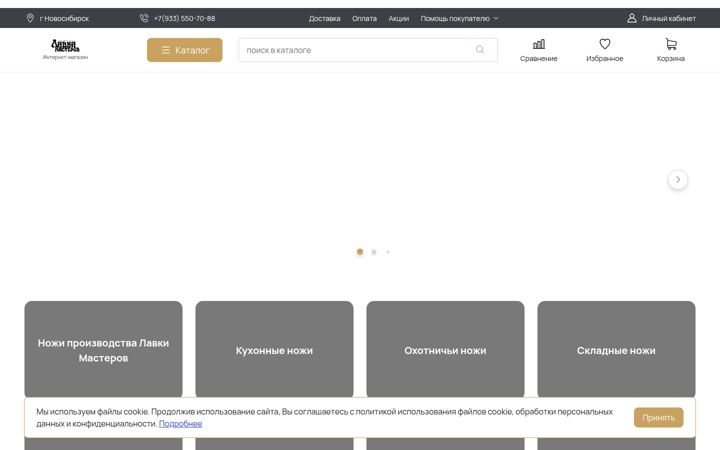Open the Кухонные ножи category card
Viewport: 720px width, 450px height.
click(274, 350)
